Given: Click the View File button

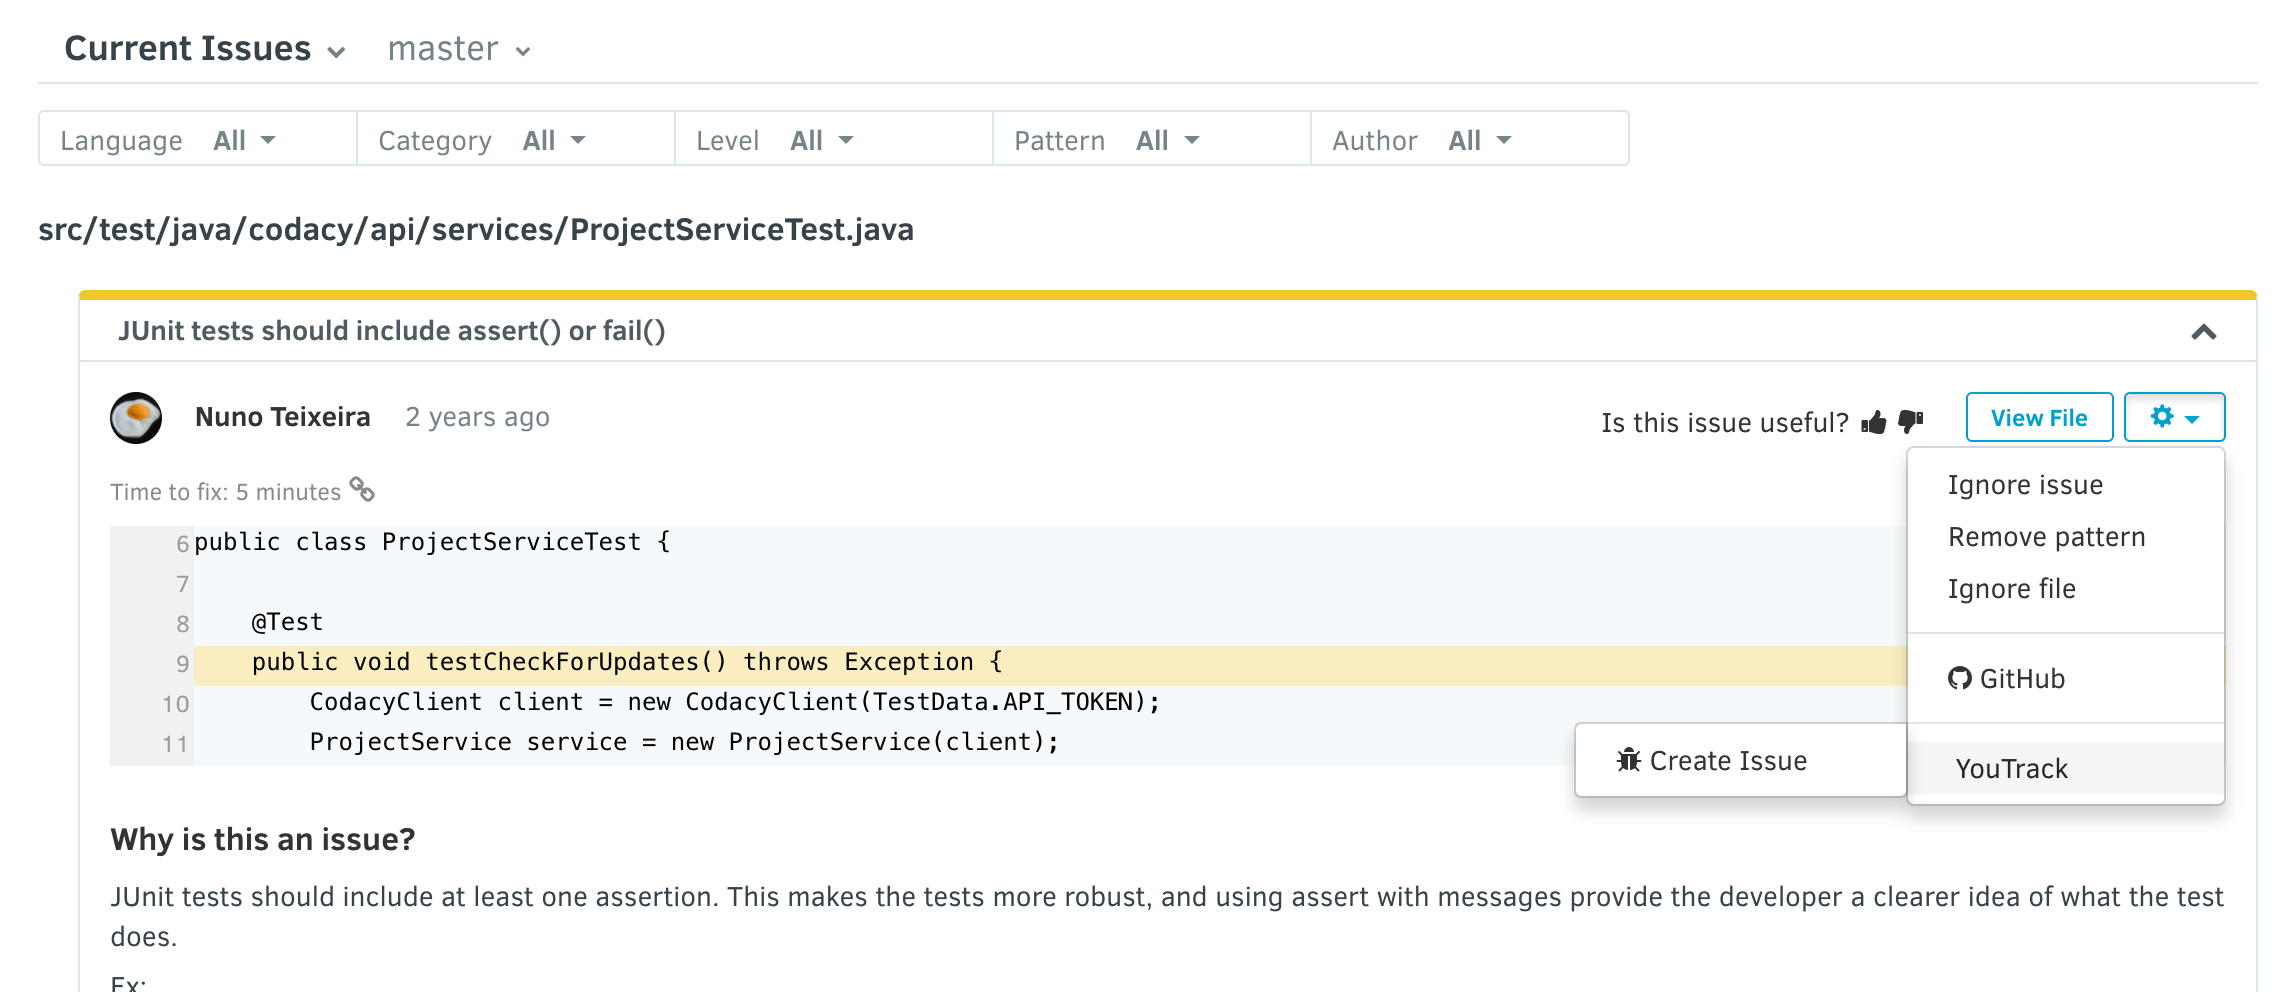Looking at the screenshot, I should click(2038, 418).
